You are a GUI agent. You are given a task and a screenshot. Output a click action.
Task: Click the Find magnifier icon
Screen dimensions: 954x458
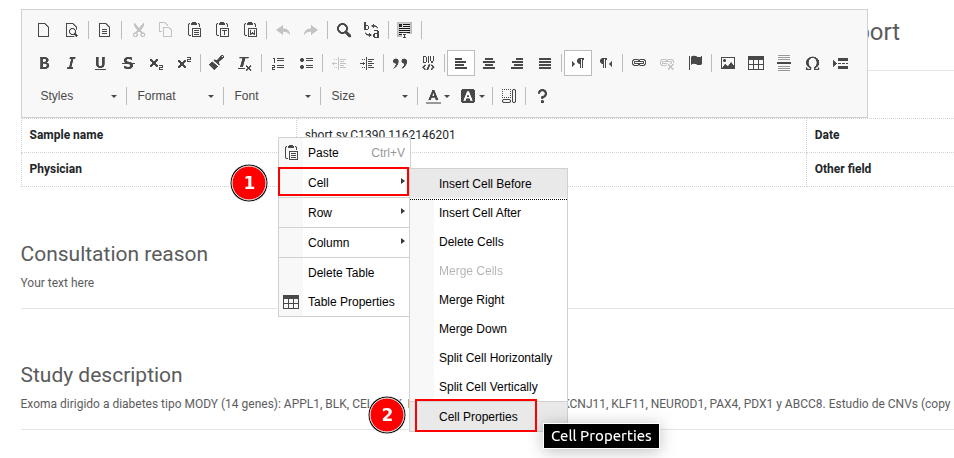coord(343,30)
